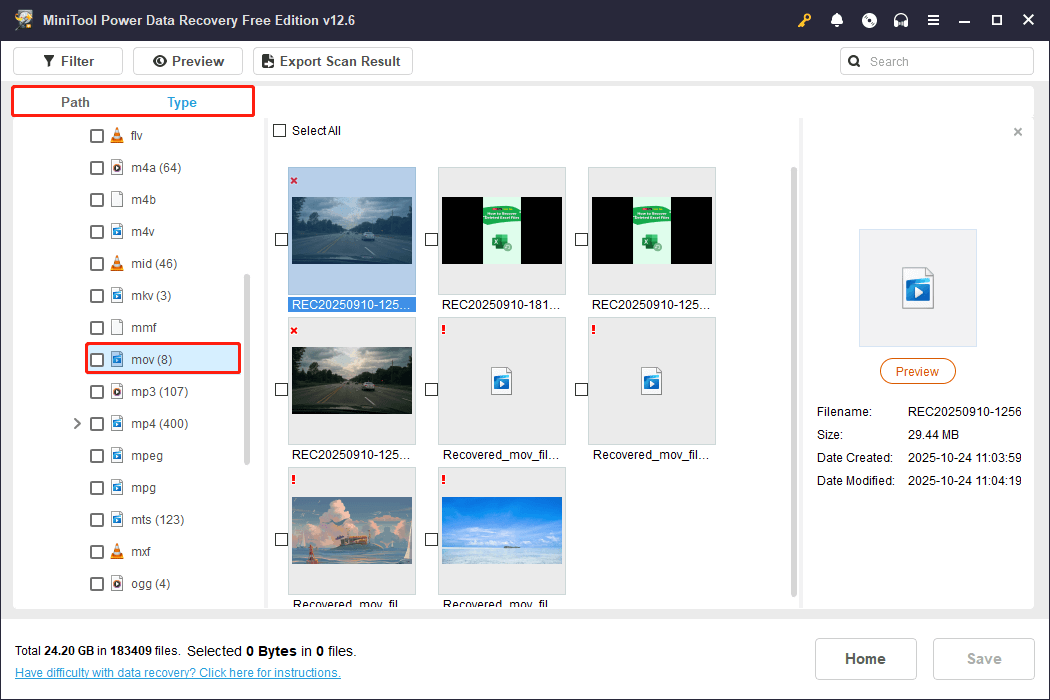Screen dimensions: 1050x700
Task: Switch to the Path tab
Action: coord(74,101)
